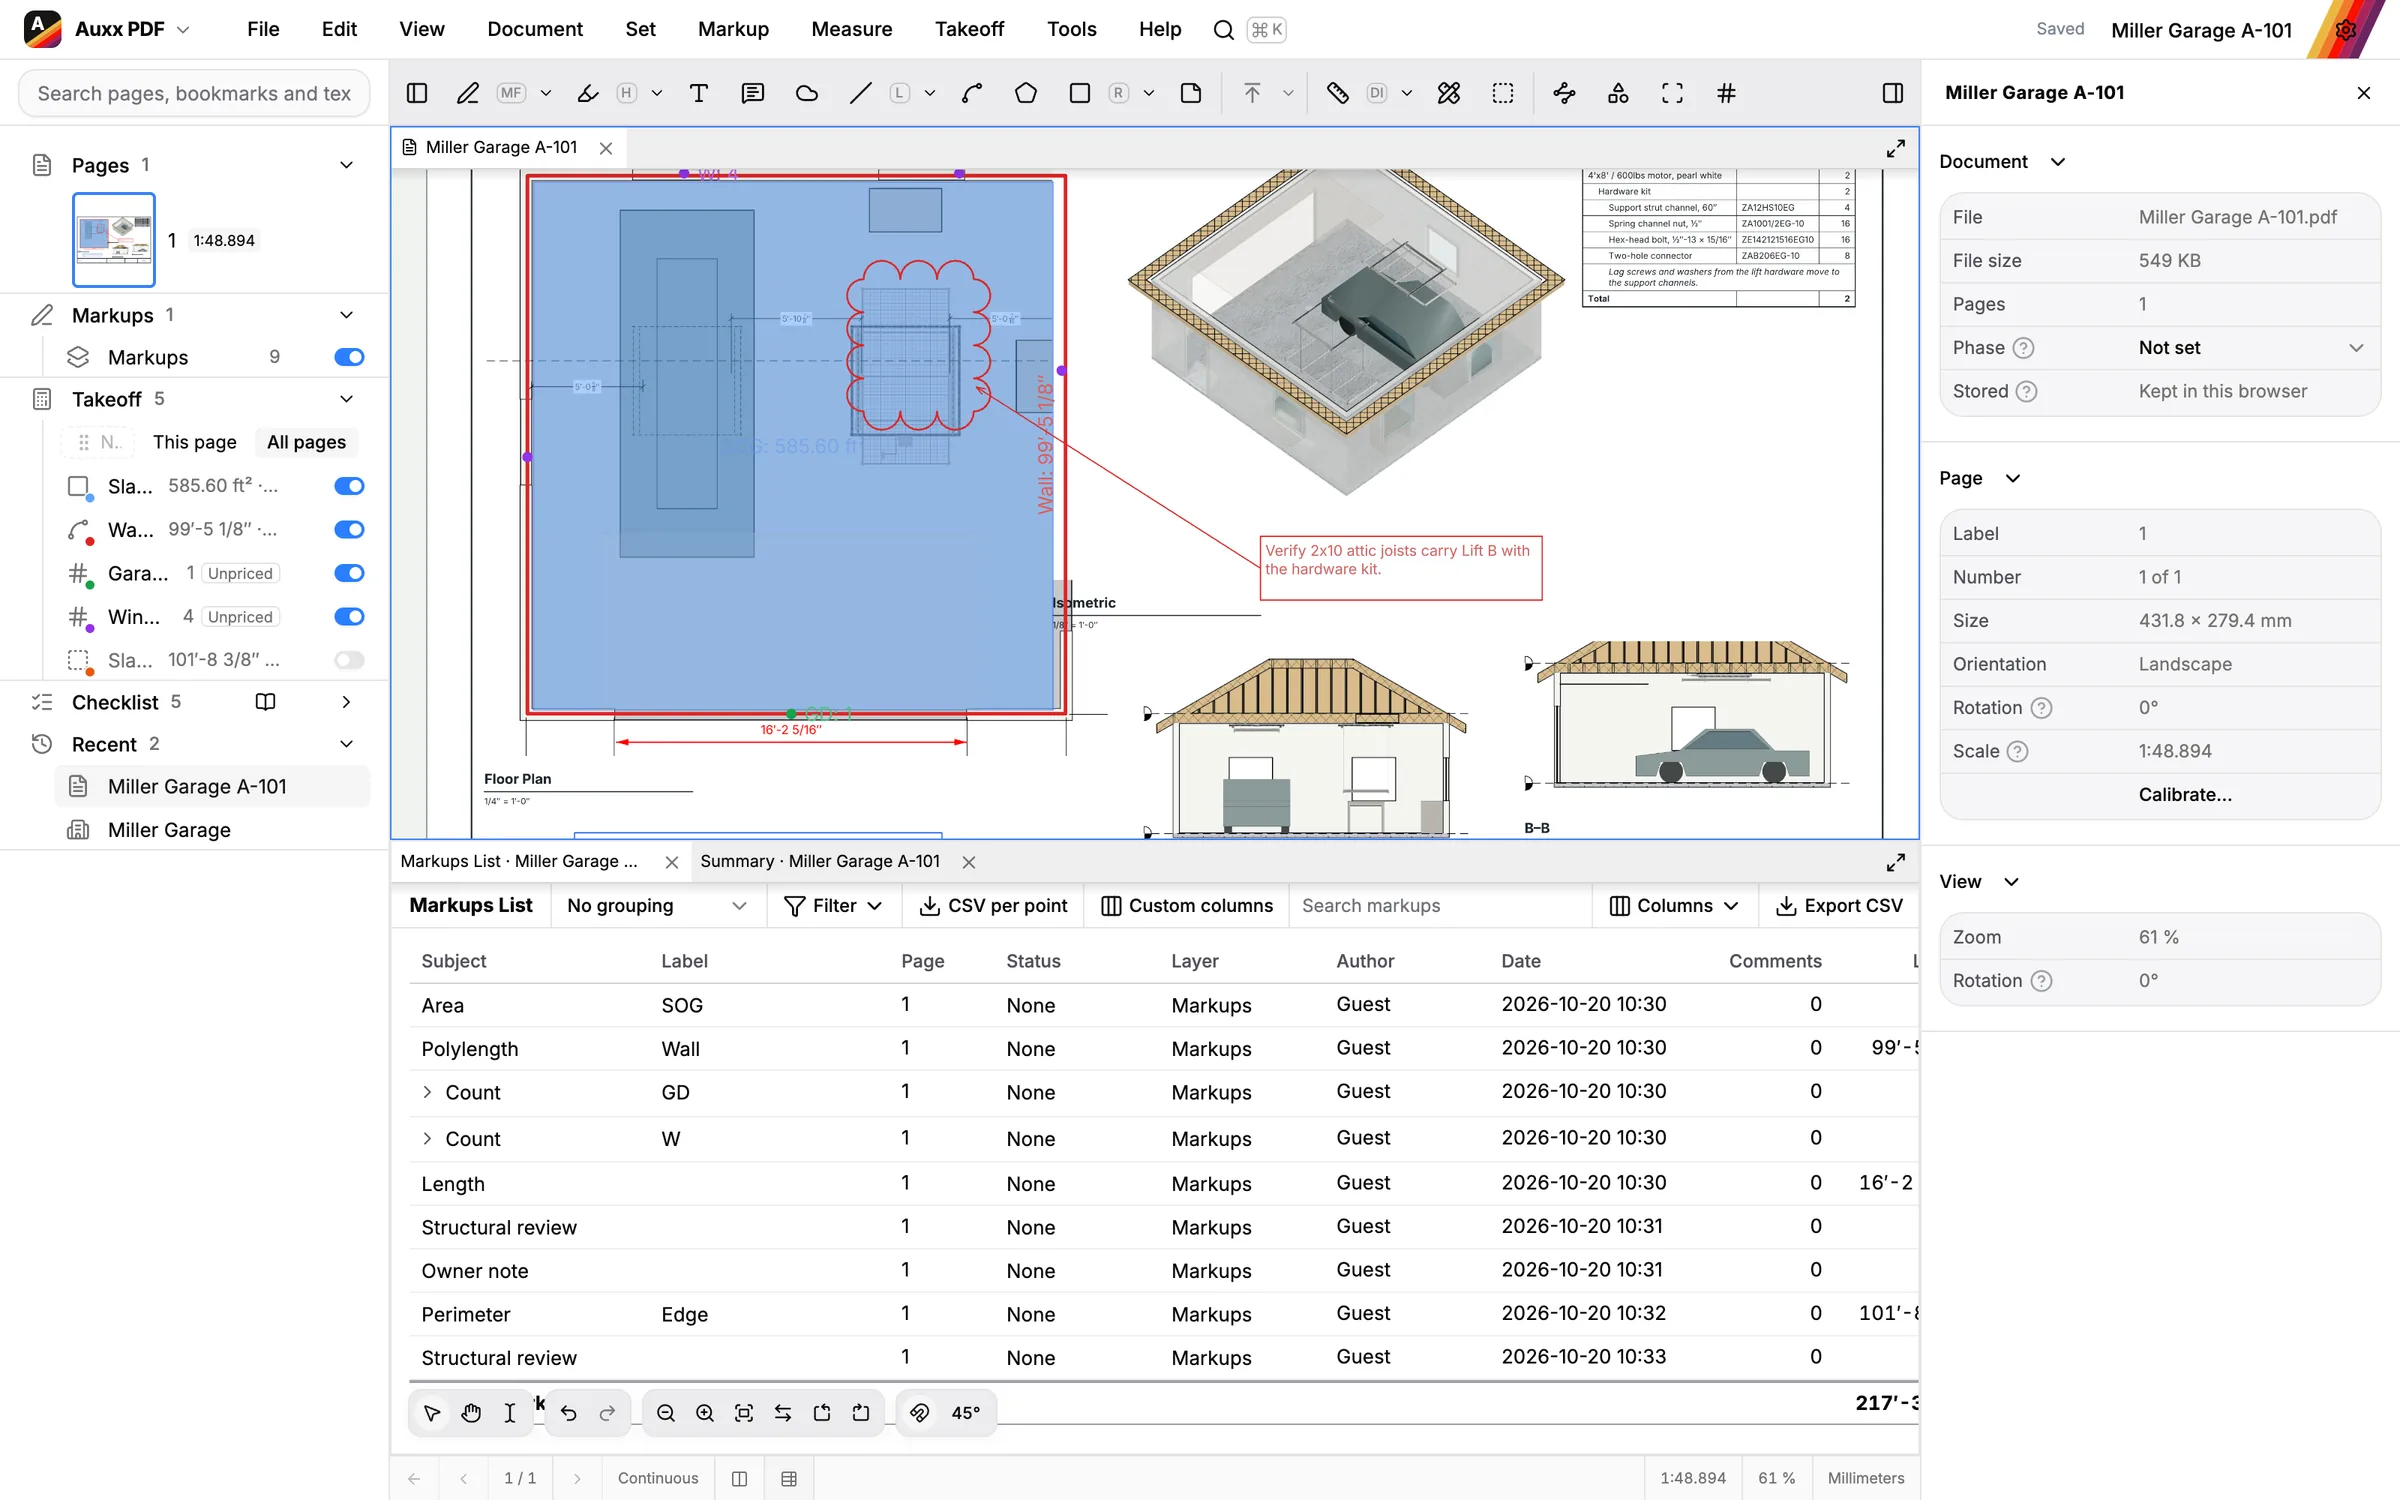
Task: Select the Pen markup tool
Action: tap(467, 93)
